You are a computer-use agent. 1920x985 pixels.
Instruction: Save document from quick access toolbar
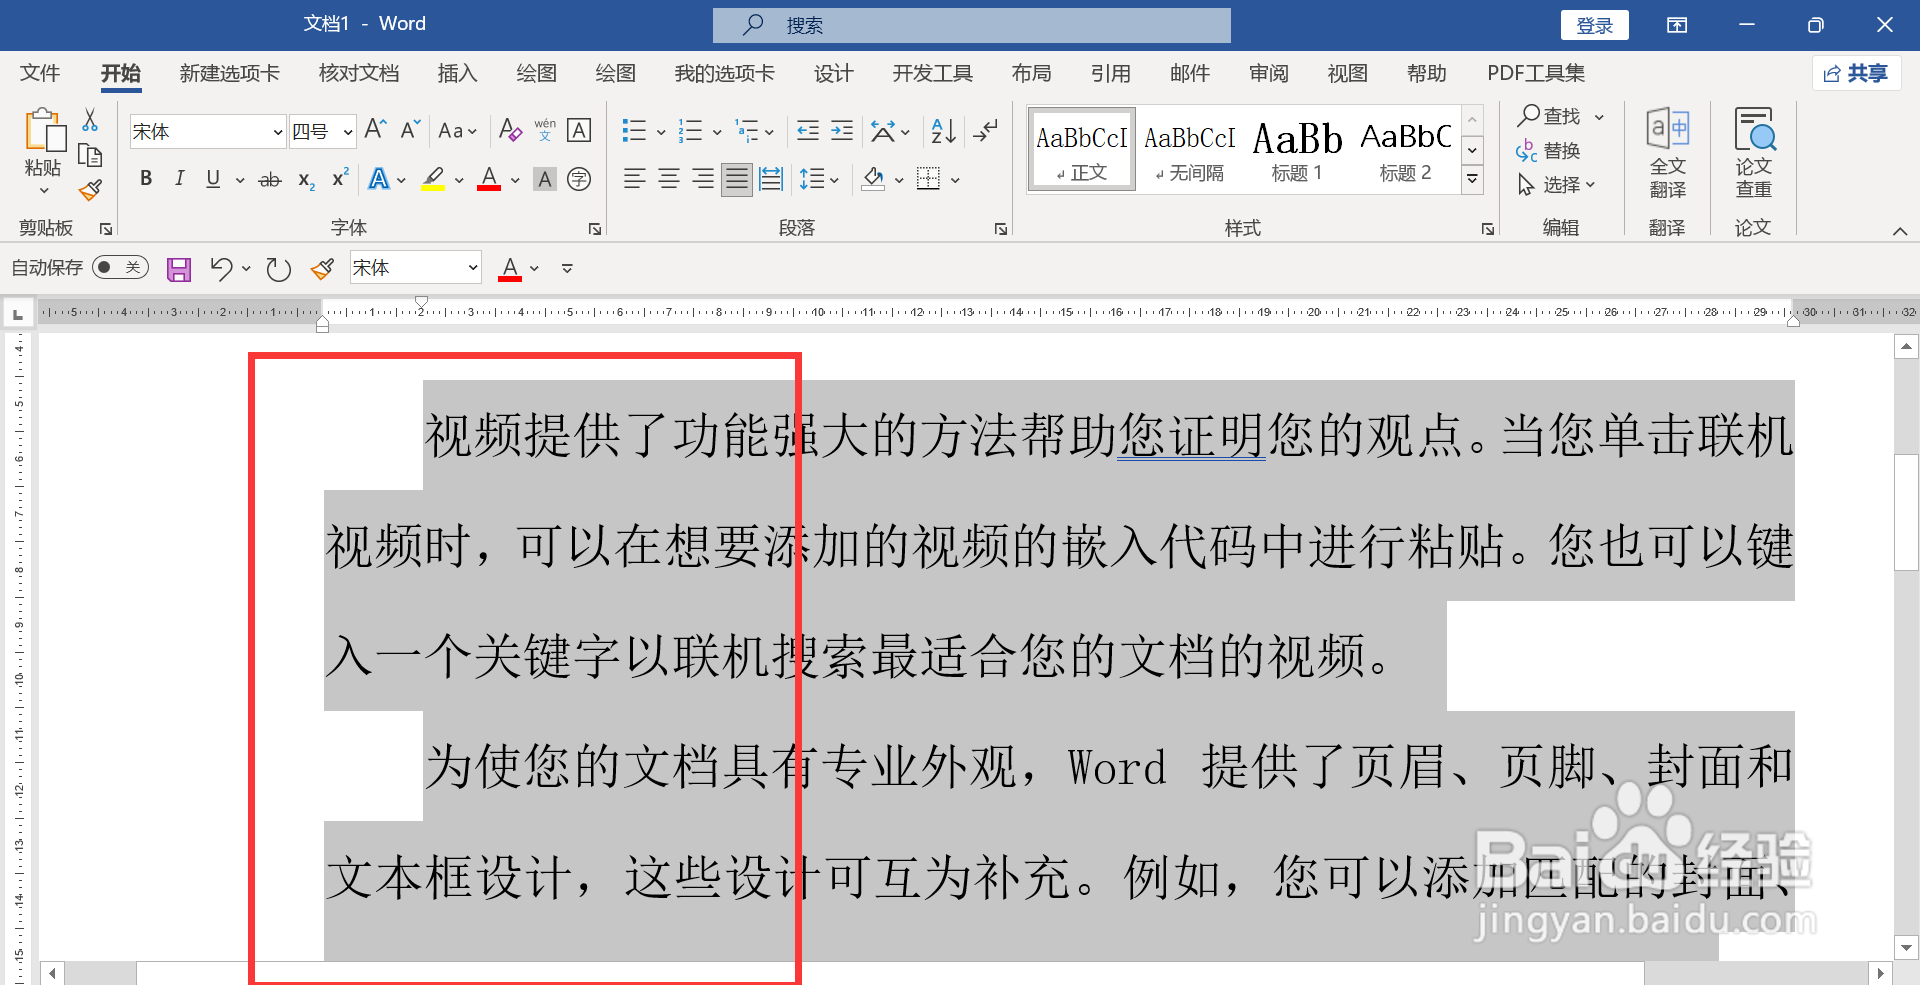point(179,268)
